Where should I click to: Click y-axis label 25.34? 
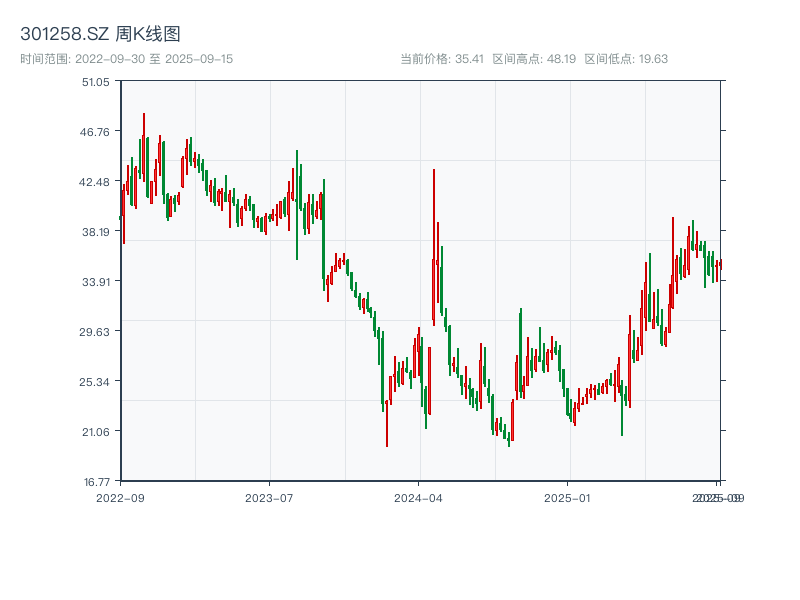[94, 382]
